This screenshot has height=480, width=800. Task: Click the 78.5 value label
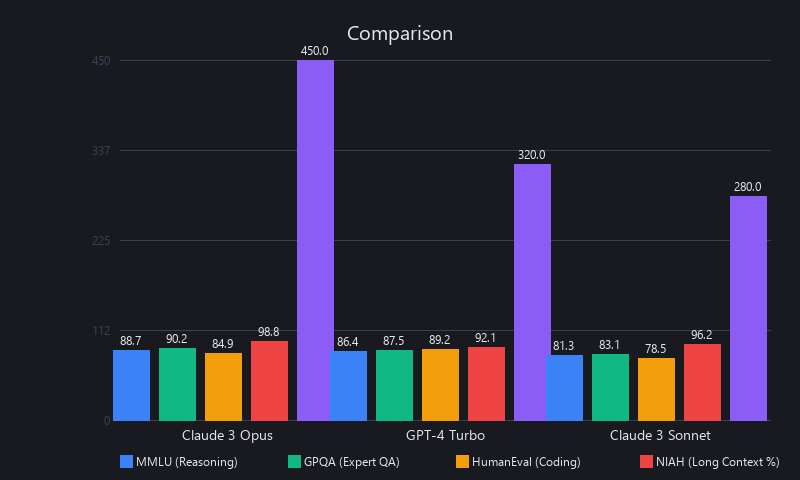point(655,348)
